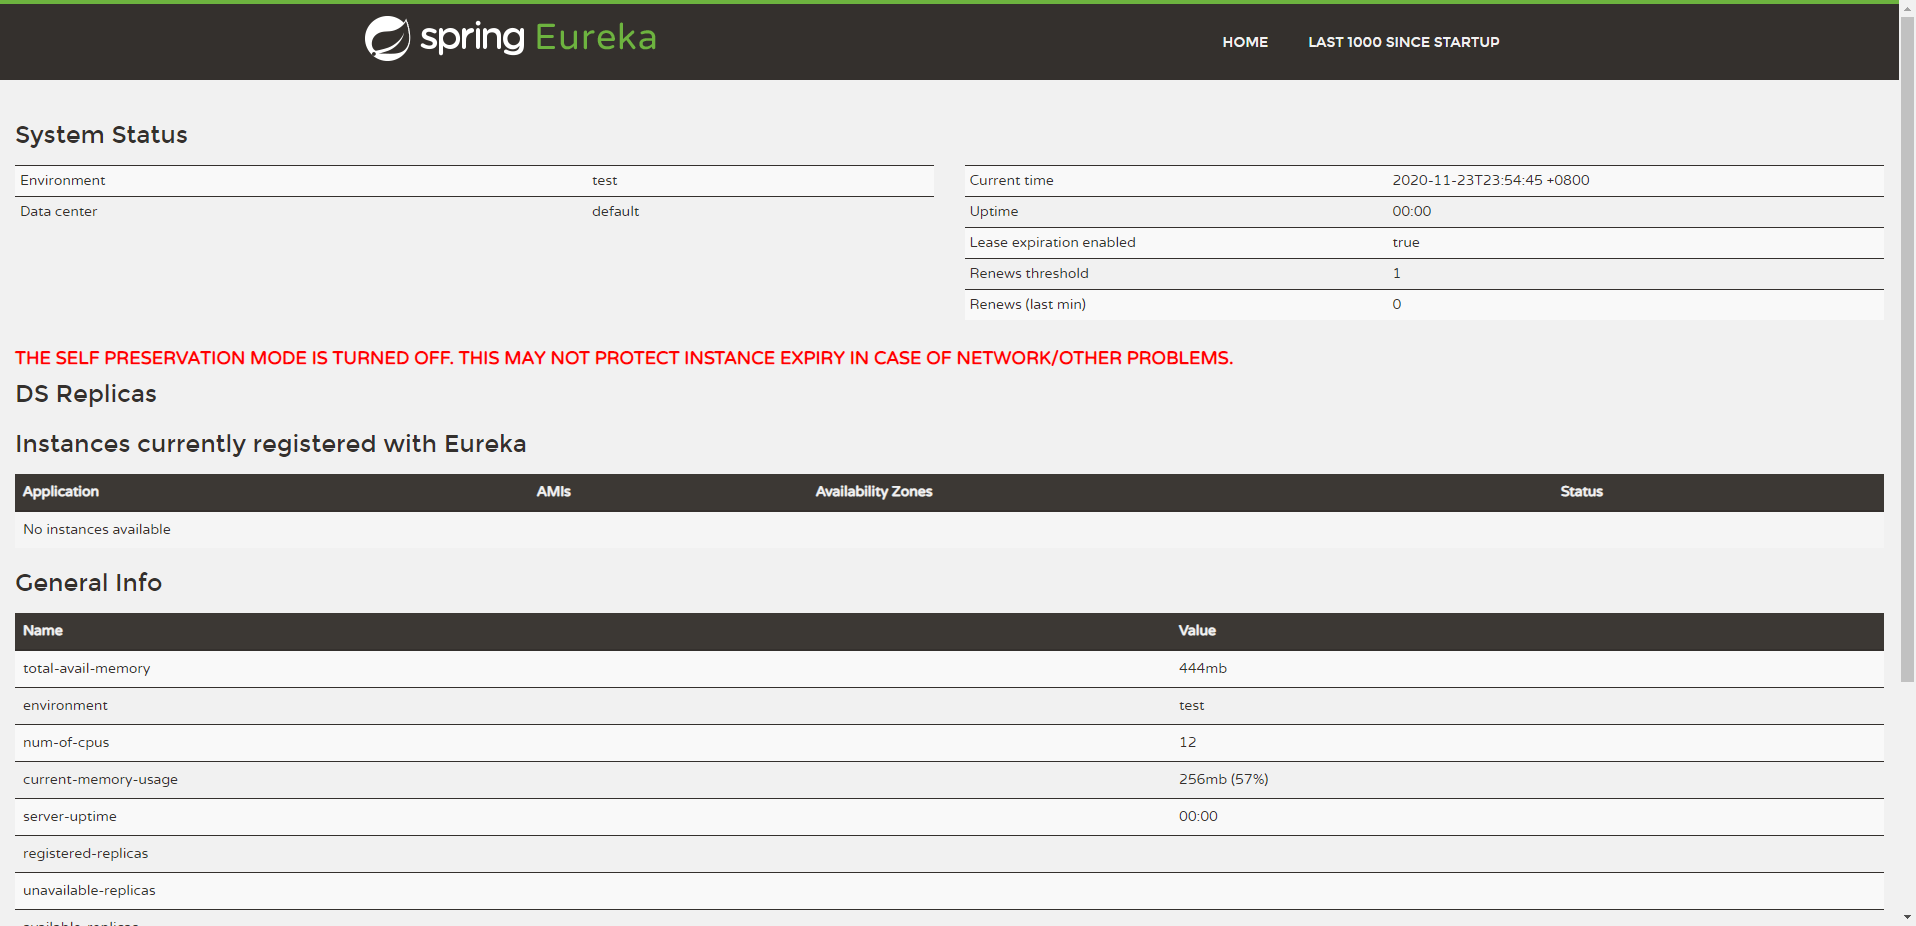The image size is (1916, 926).
Task: Select the 256mb (57%) value
Action: point(1223,779)
